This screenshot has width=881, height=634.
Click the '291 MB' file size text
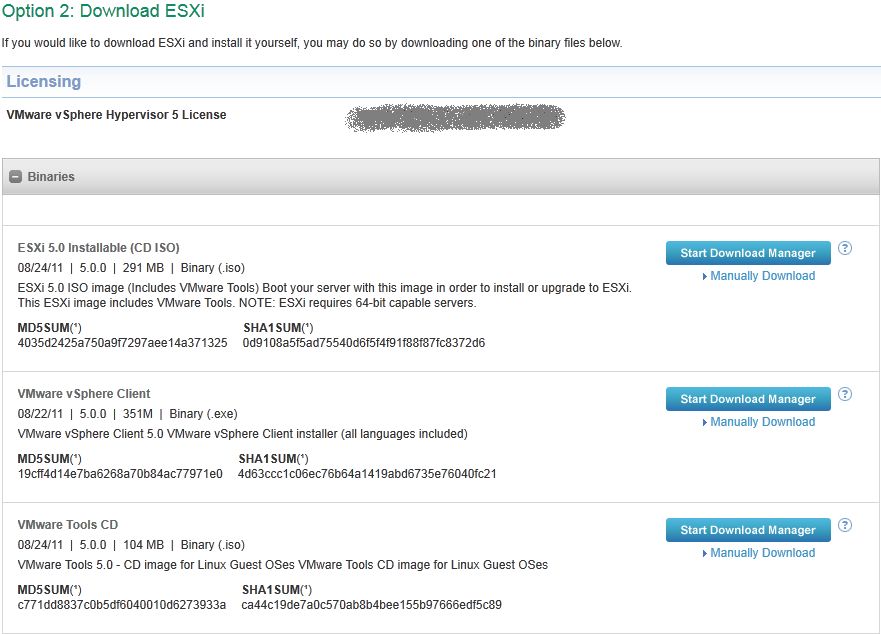[x=143, y=268]
